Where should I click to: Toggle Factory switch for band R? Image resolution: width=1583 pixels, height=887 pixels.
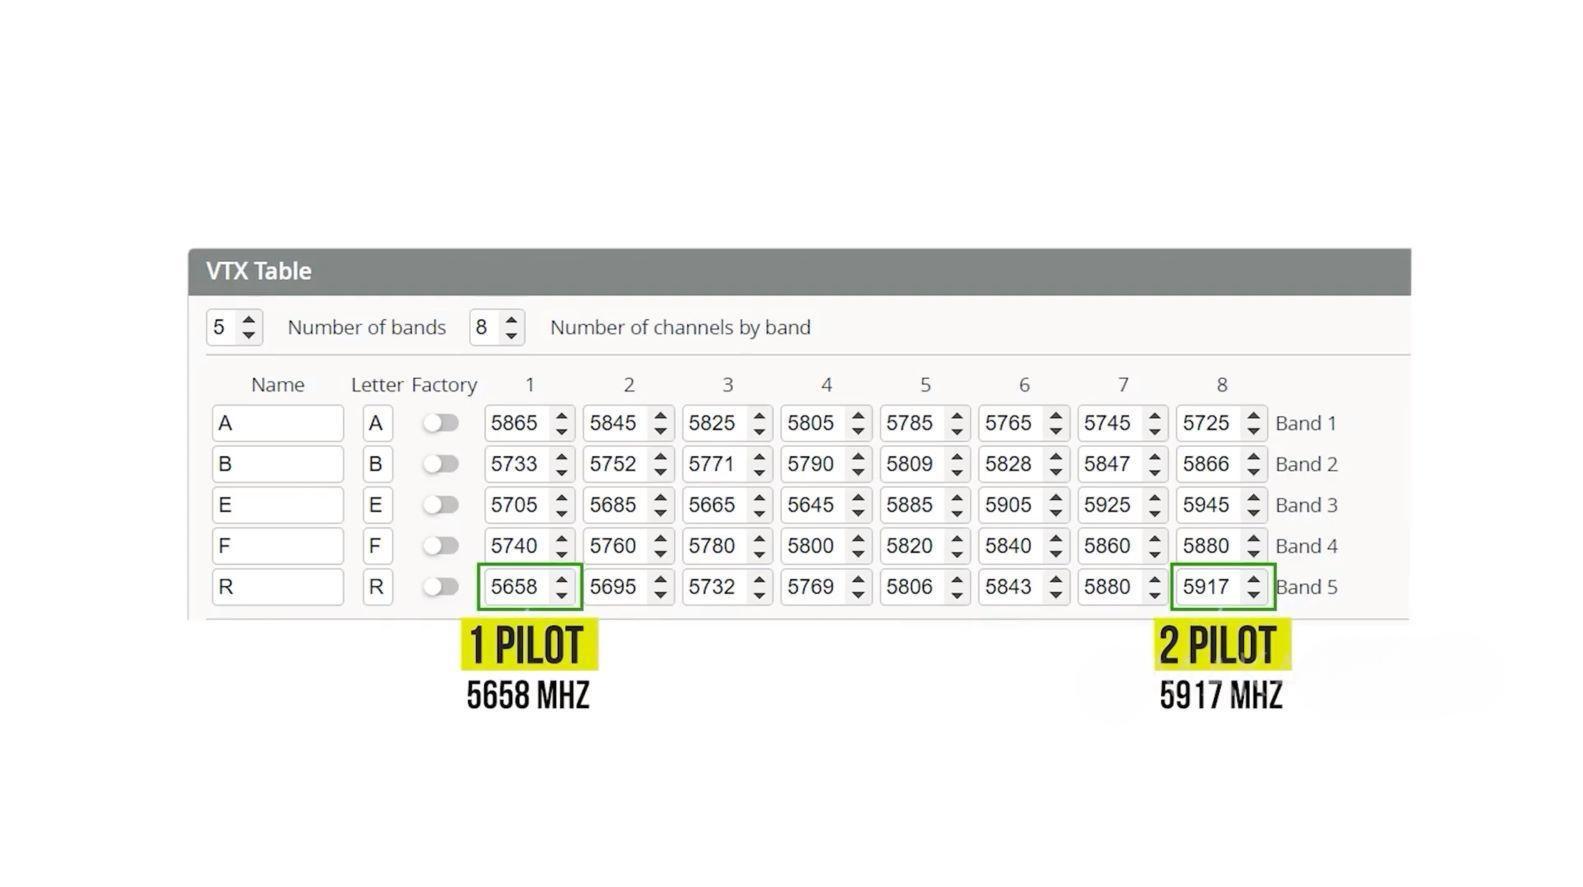coord(440,587)
